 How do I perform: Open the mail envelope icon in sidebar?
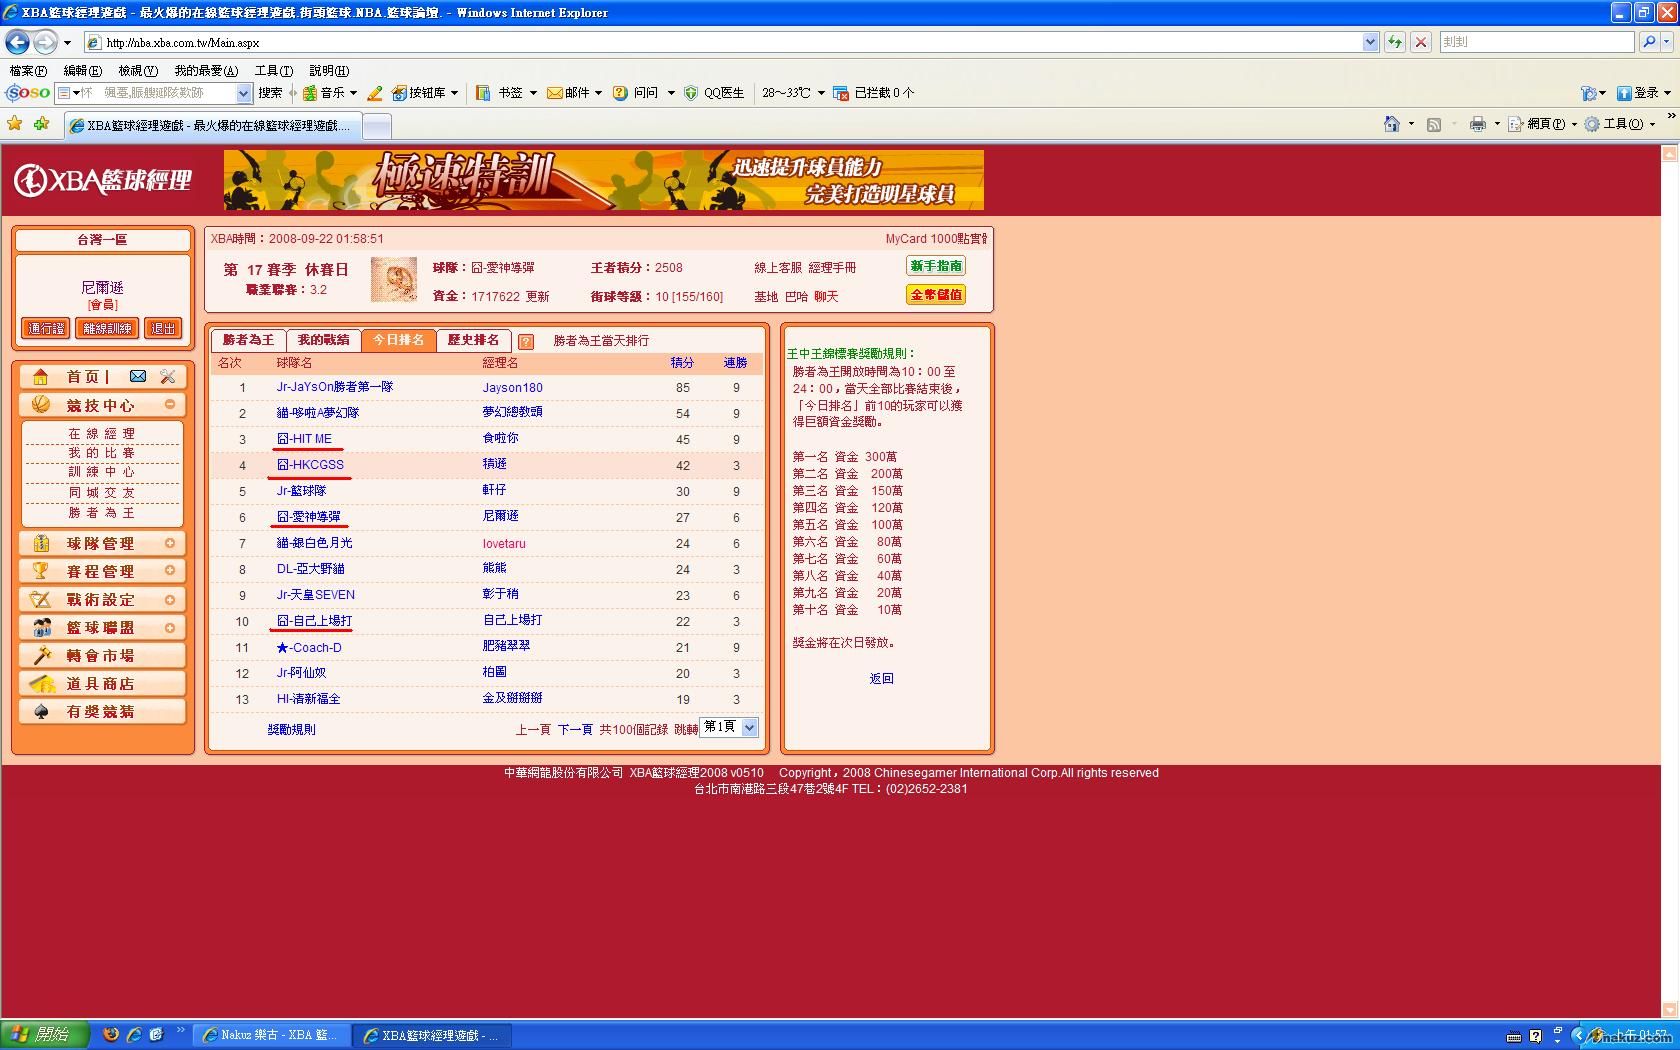[x=138, y=376]
